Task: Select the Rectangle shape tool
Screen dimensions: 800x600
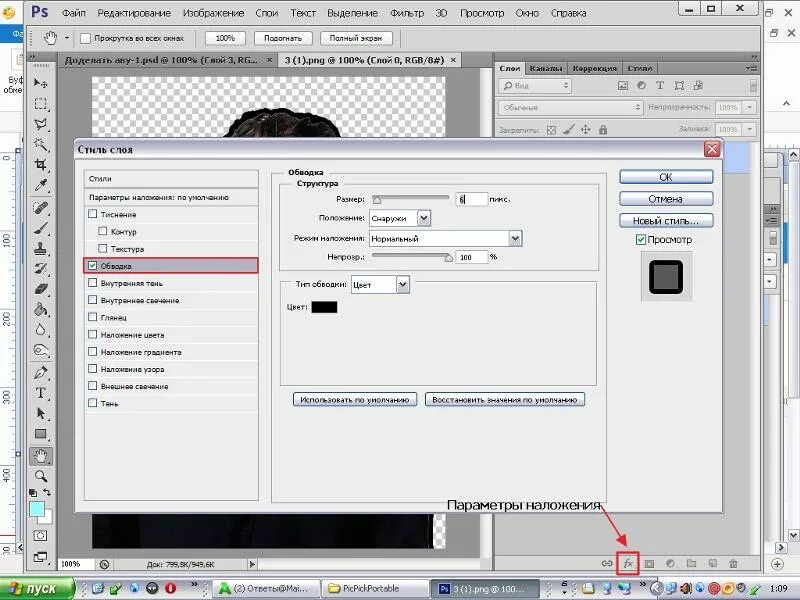Action: click(40, 434)
